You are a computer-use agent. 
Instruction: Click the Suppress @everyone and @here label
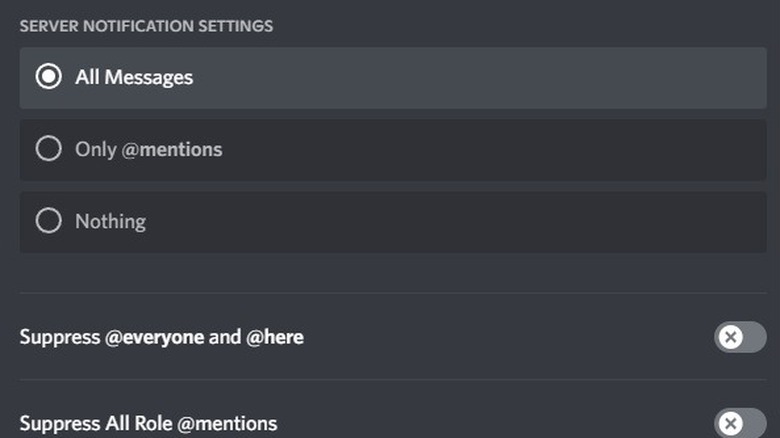(161, 337)
